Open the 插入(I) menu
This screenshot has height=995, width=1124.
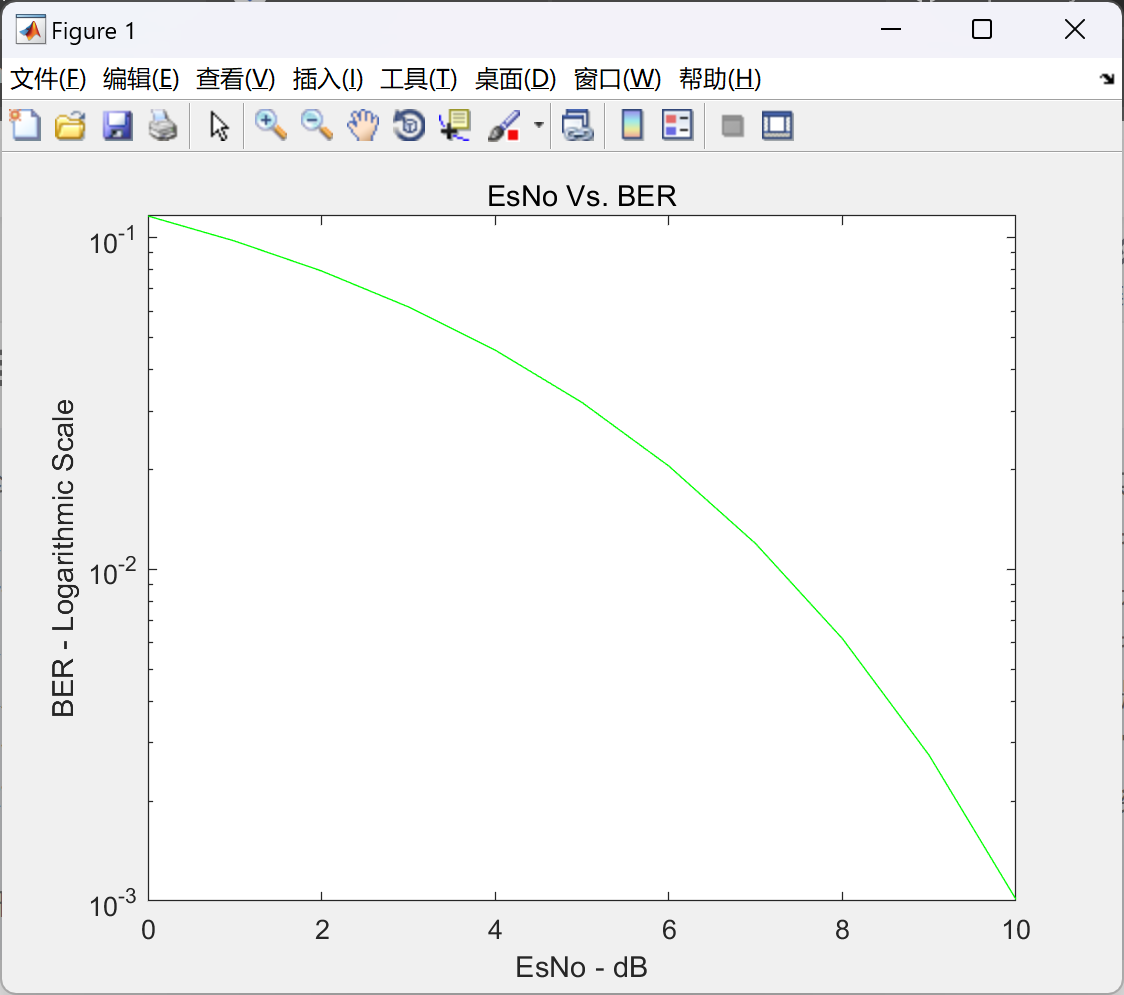tap(328, 79)
